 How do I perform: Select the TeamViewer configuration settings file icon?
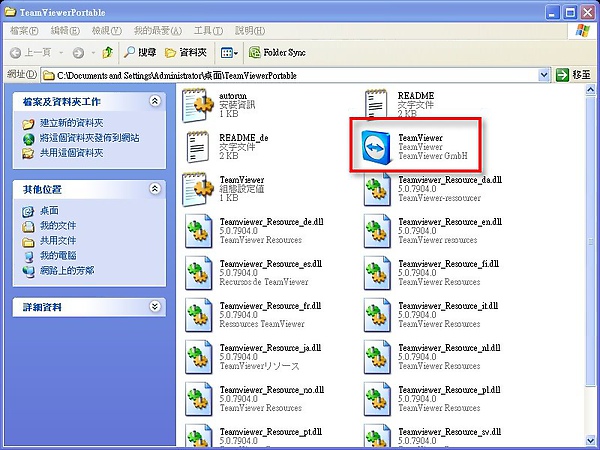tap(197, 189)
